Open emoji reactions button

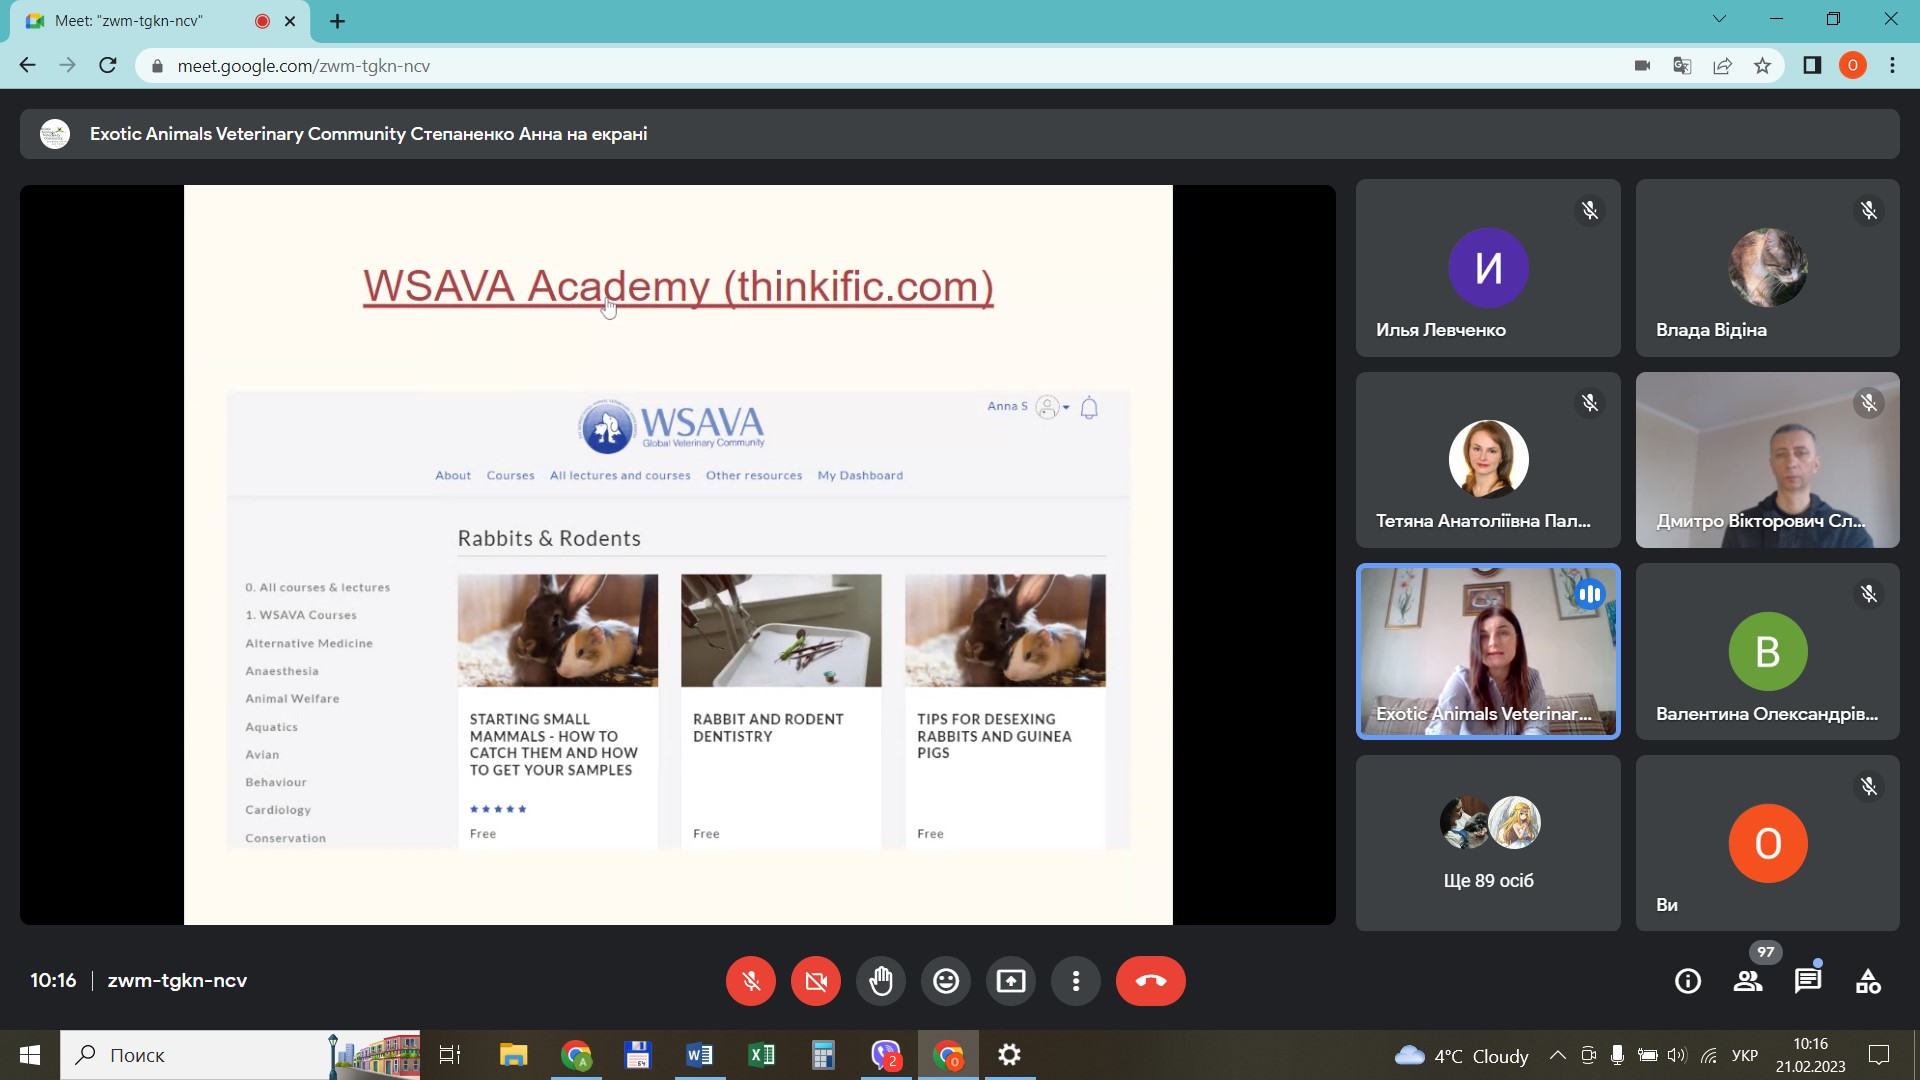[x=946, y=981]
